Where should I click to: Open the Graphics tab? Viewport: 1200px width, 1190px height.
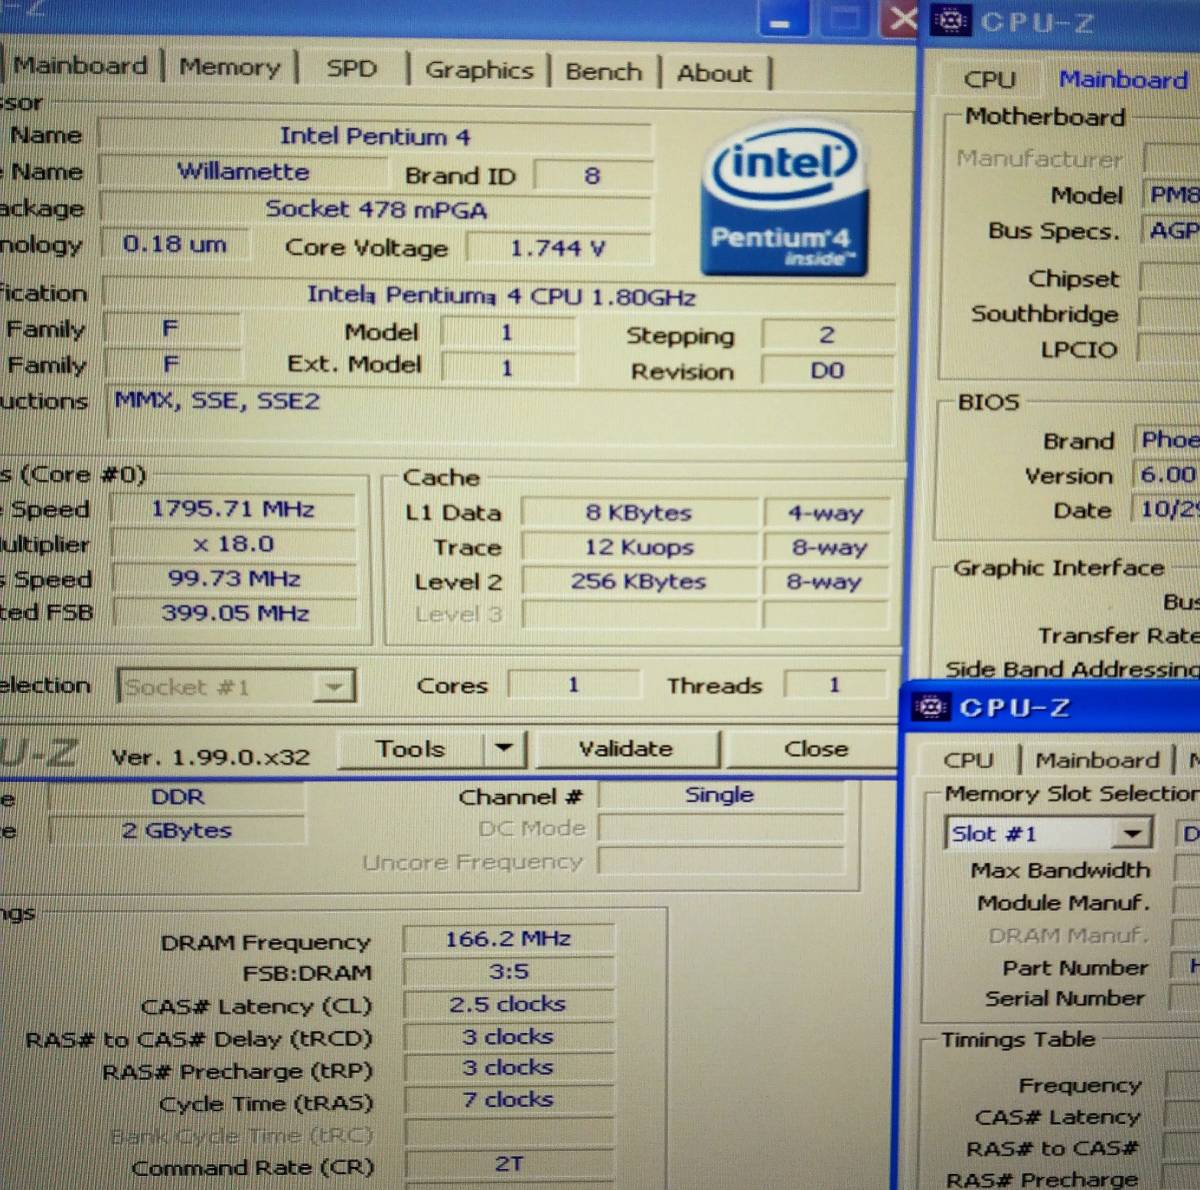tap(479, 71)
